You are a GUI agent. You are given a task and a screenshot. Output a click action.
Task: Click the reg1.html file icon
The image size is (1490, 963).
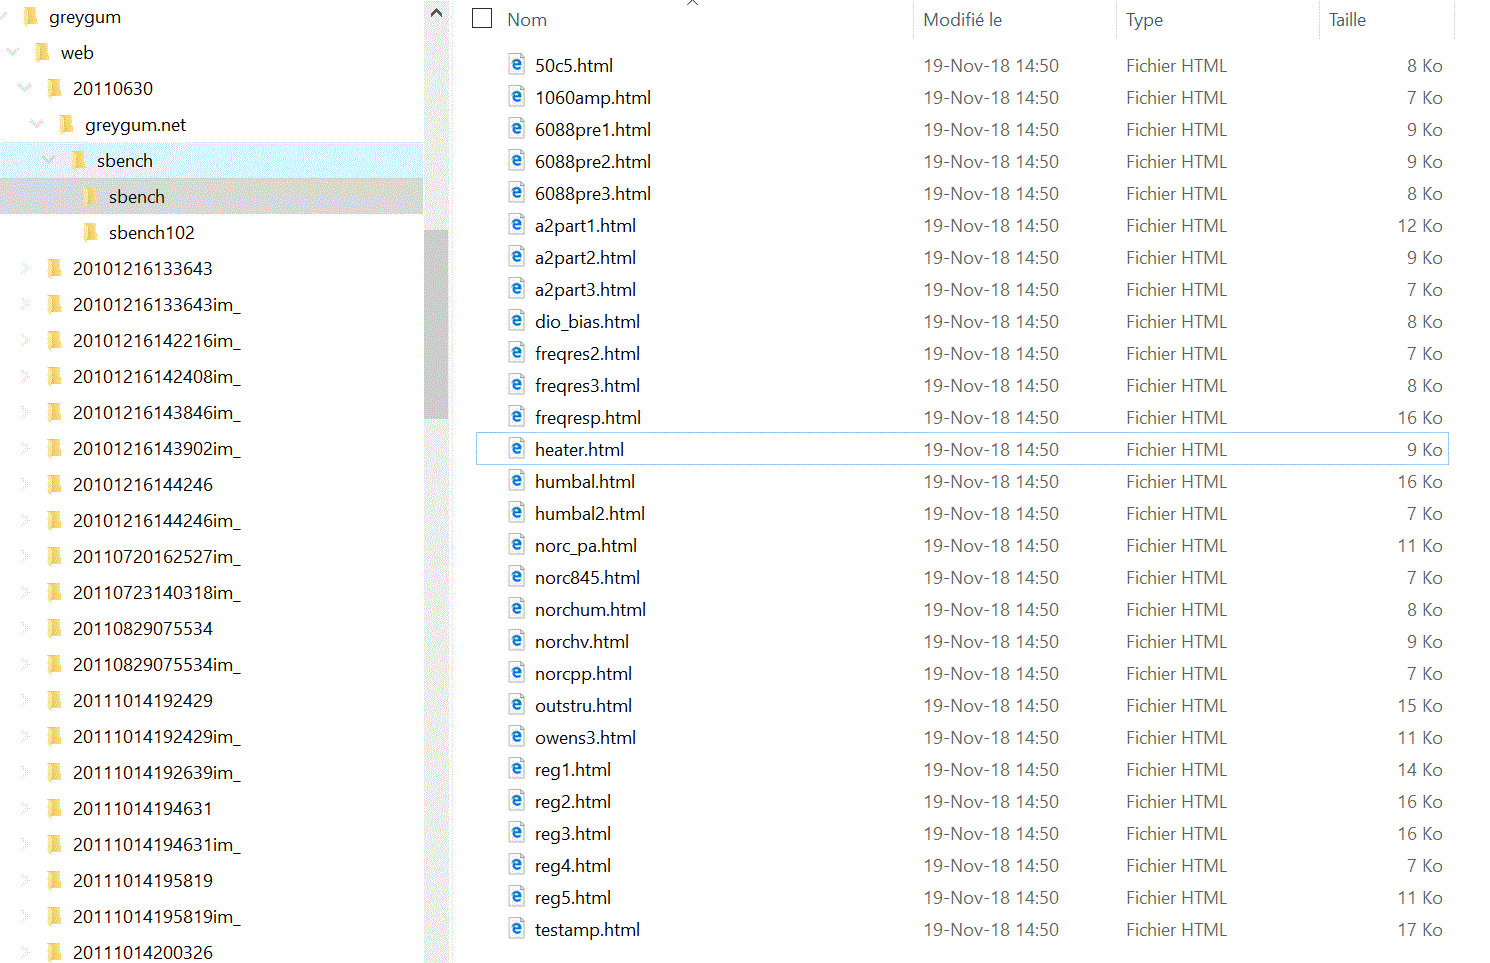coord(516,769)
